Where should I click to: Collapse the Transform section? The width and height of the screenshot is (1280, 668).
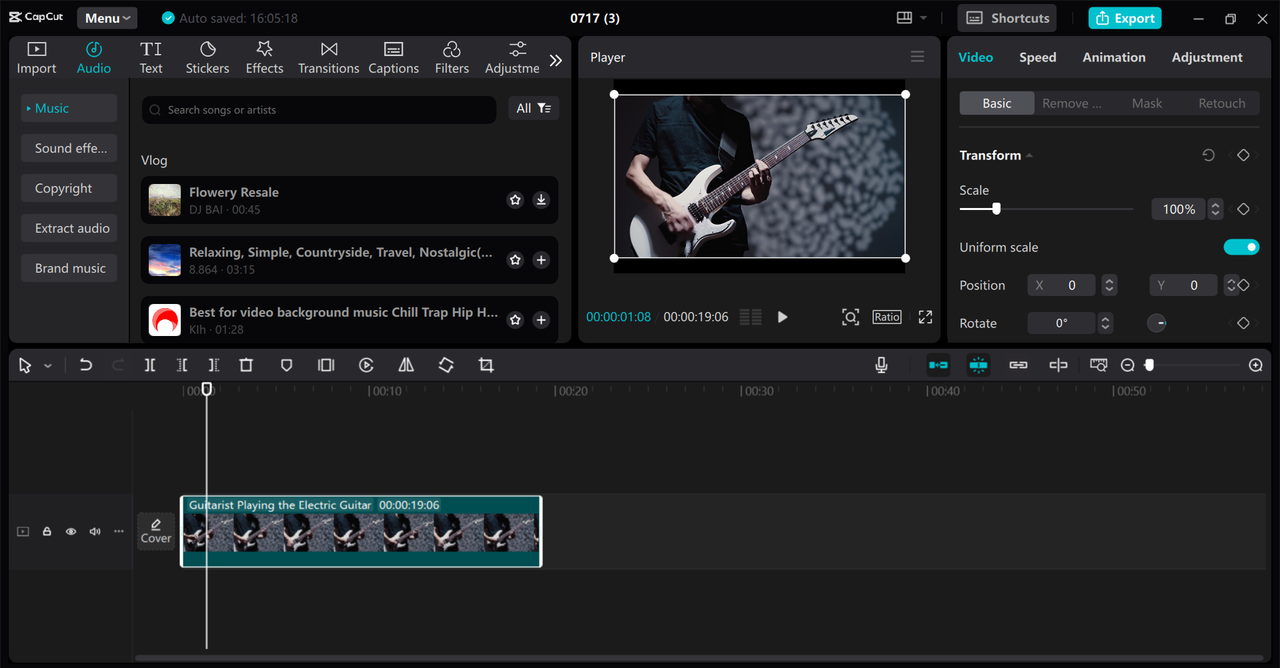[x=1029, y=156]
